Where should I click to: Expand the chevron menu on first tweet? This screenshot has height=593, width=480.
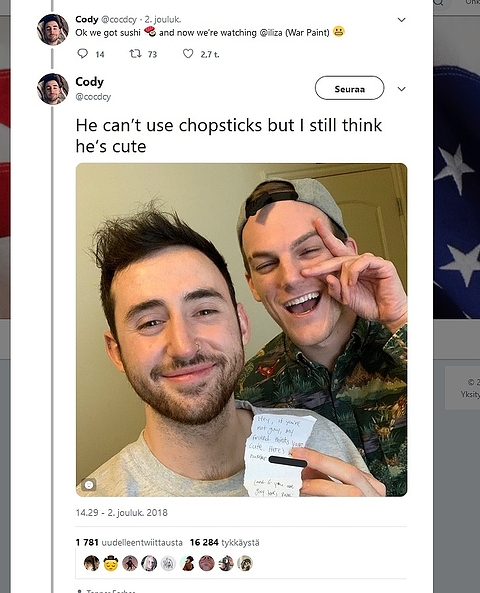click(402, 20)
